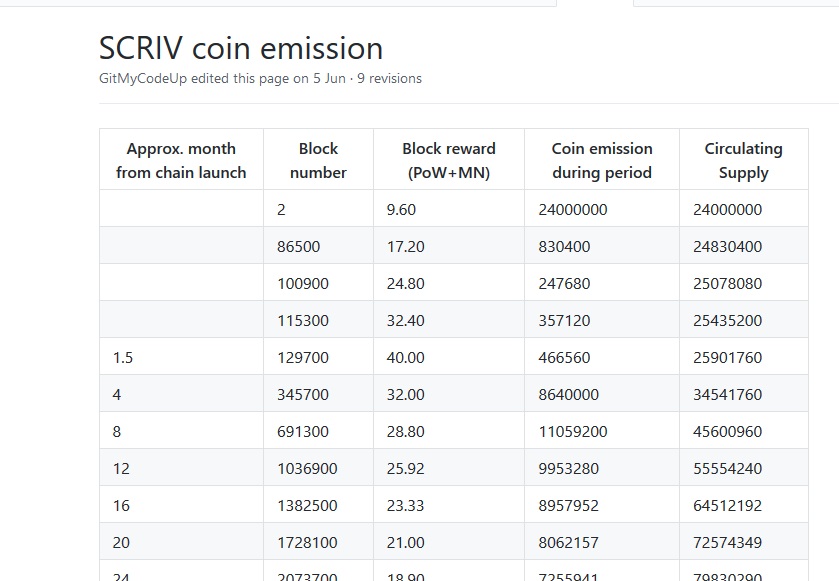The width and height of the screenshot is (839, 581).
Task: Click block number 1036900 cell
Action: [307, 468]
